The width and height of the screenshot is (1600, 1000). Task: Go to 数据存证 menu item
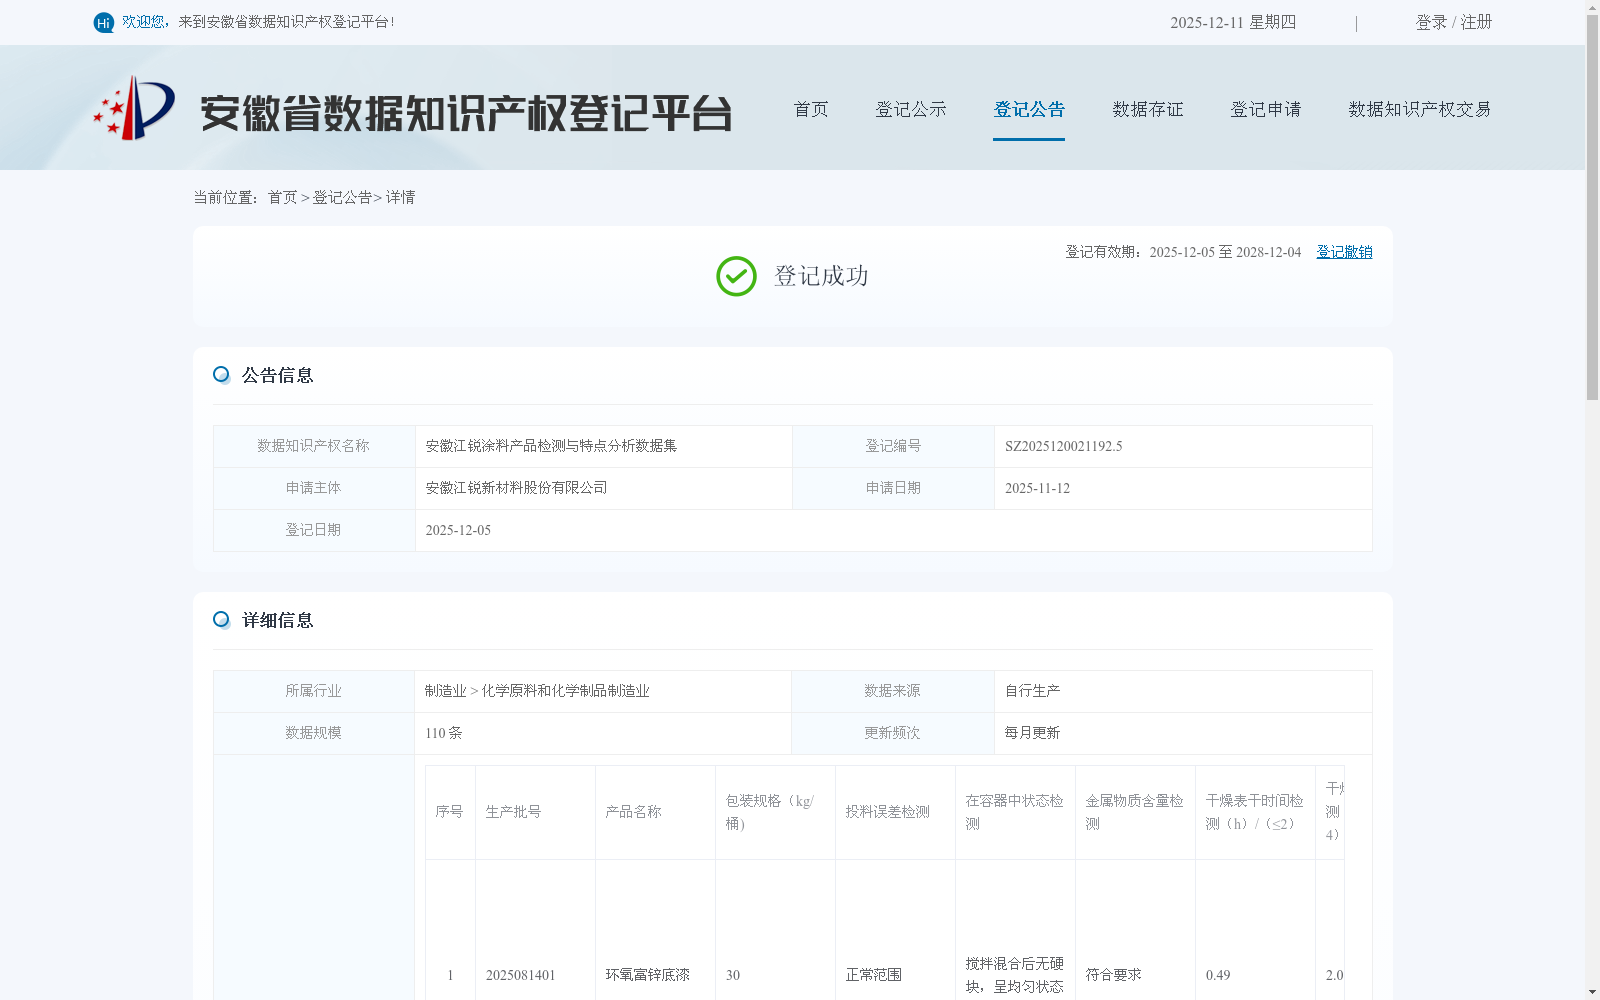tap(1148, 109)
